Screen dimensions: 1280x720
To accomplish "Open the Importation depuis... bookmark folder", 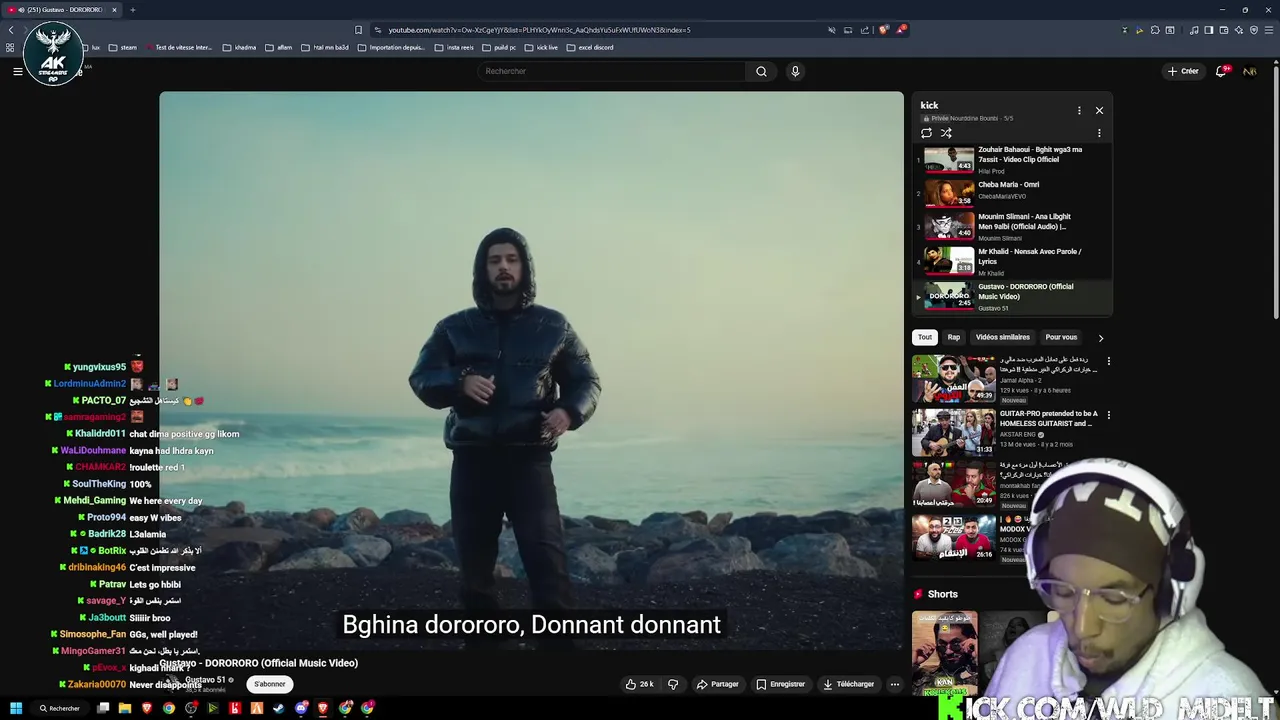I will tap(391, 47).
